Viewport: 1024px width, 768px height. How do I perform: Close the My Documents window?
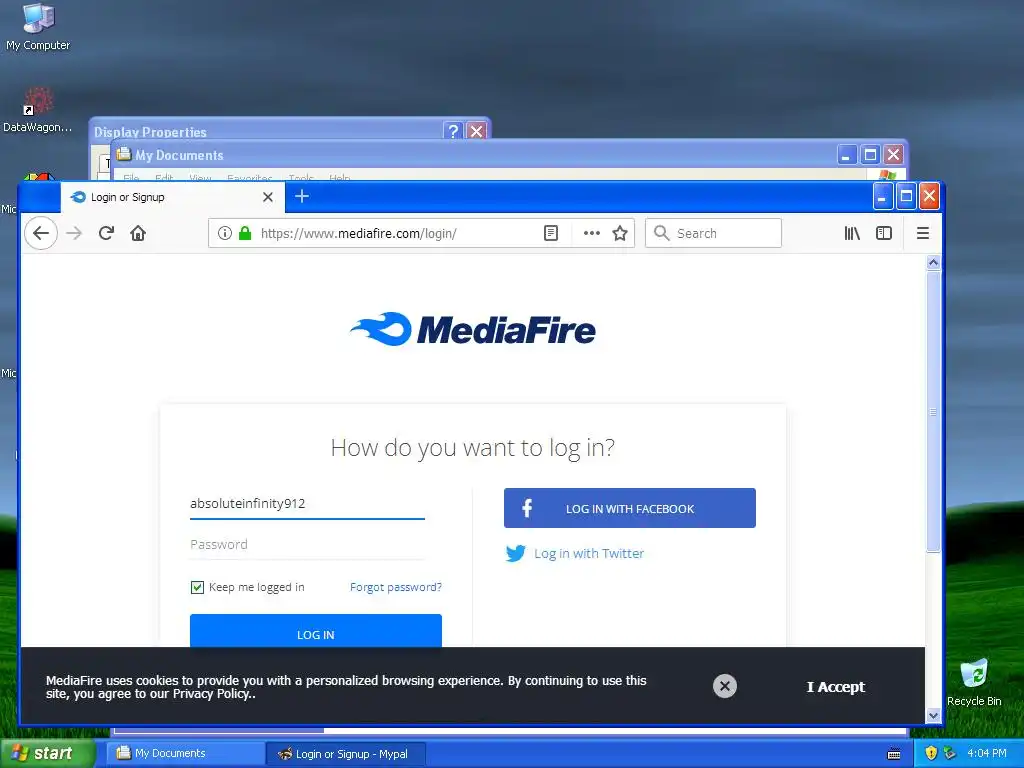tap(893, 155)
